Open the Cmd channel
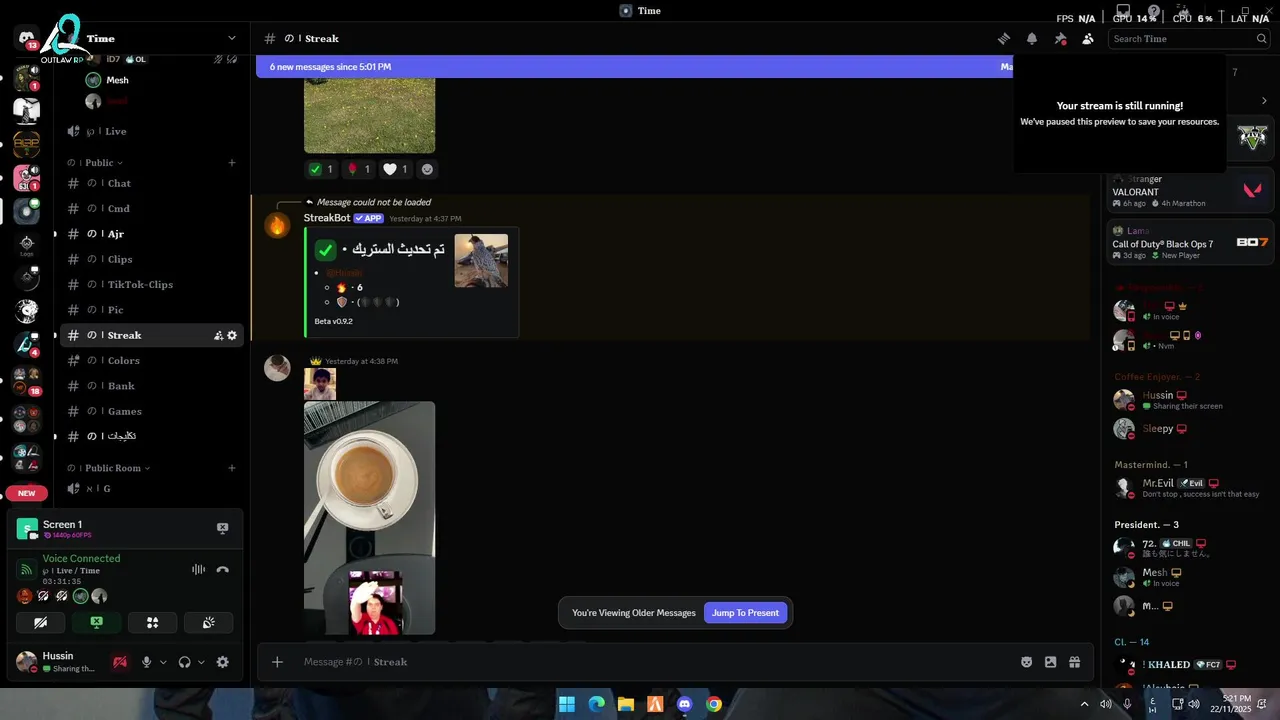This screenshot has height=720, width=1280. (x=150, y=209)
